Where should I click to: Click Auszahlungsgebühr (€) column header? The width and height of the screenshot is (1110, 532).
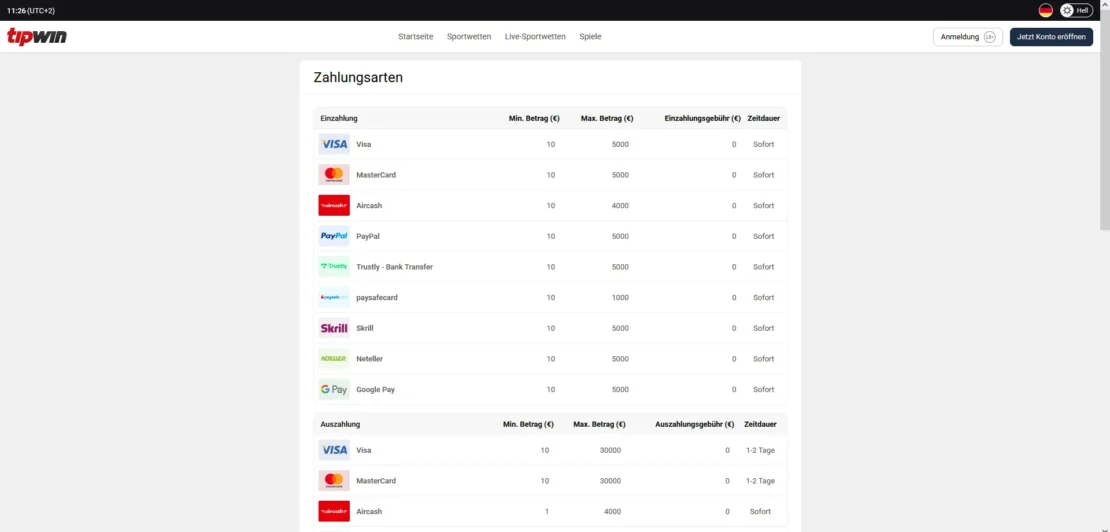coord(695,424)
